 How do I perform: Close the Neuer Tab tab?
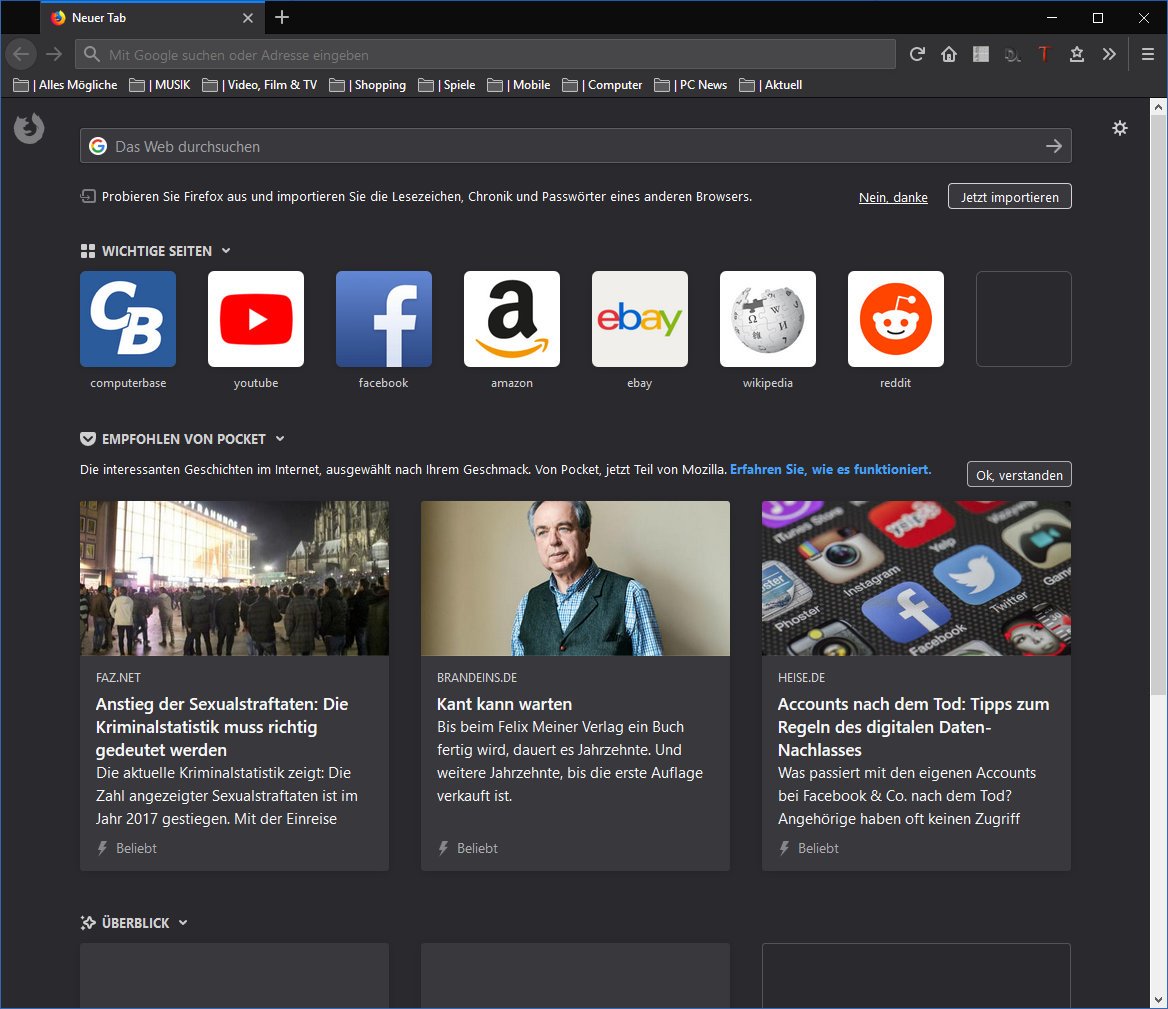pos(248,18)
